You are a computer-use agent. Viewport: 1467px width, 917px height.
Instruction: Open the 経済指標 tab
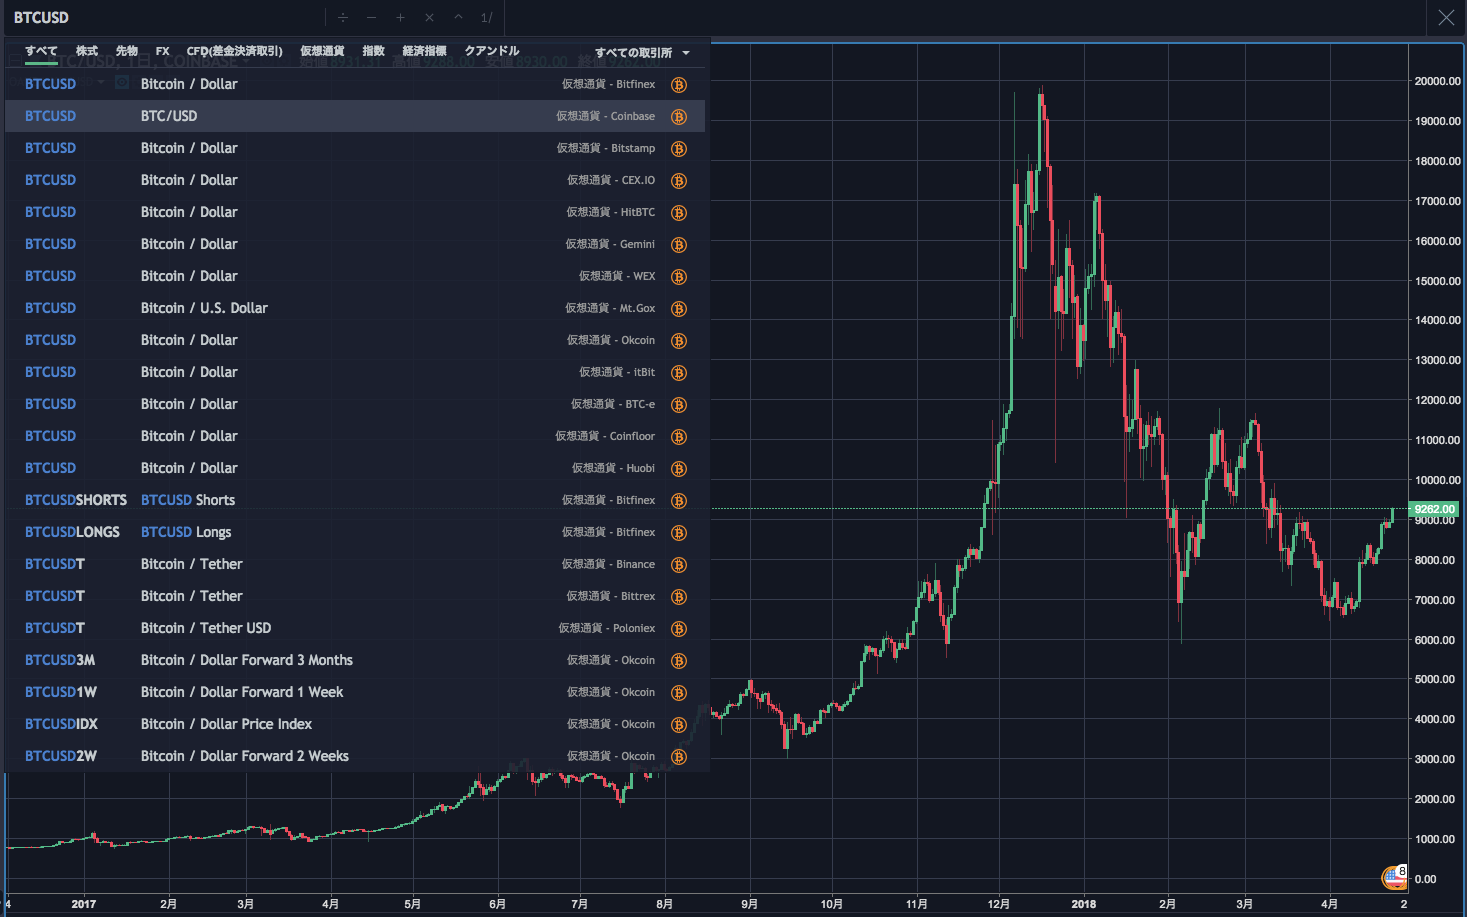[424, 51]
